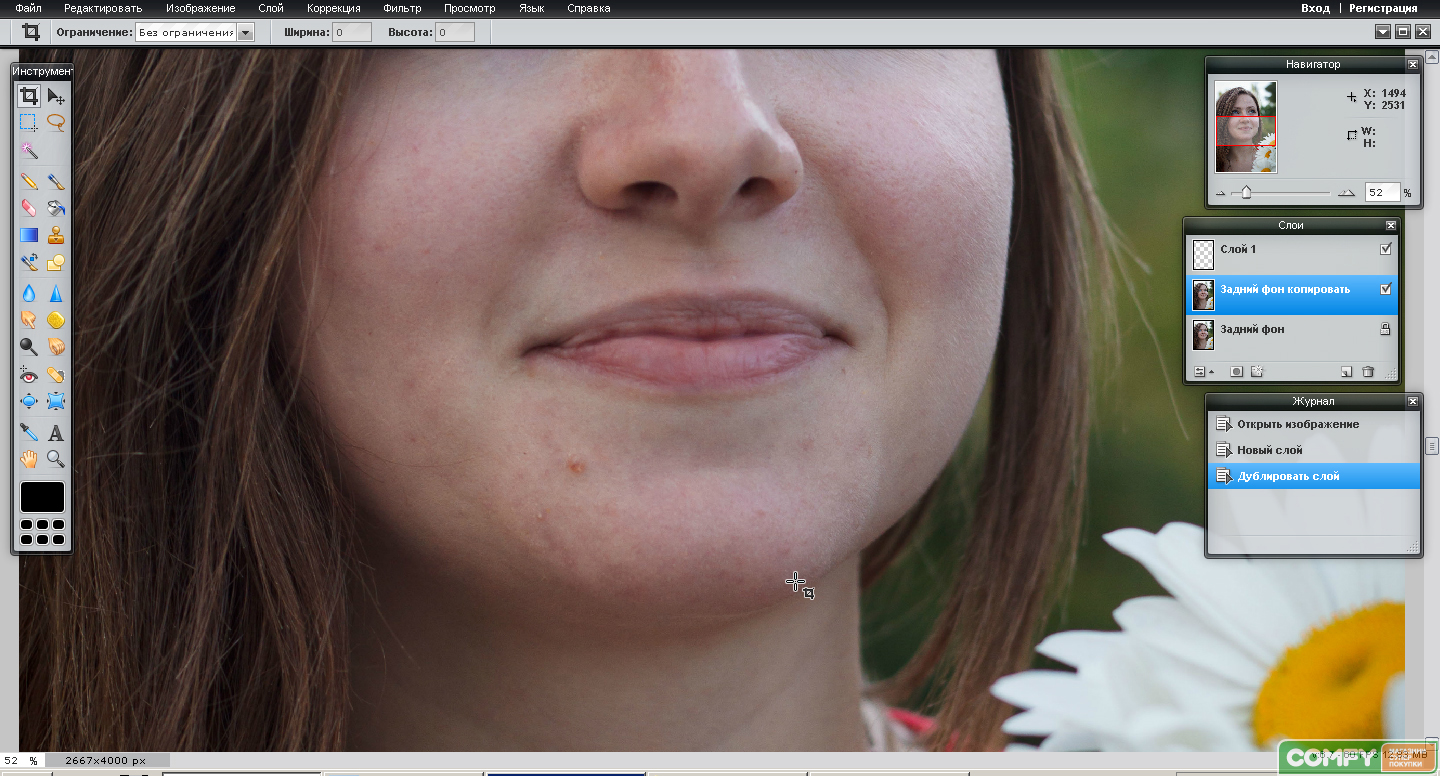The height and width of the screenshot is (776, 1440).
Task: Select the Eraser tool
Action: coord(29,208)
